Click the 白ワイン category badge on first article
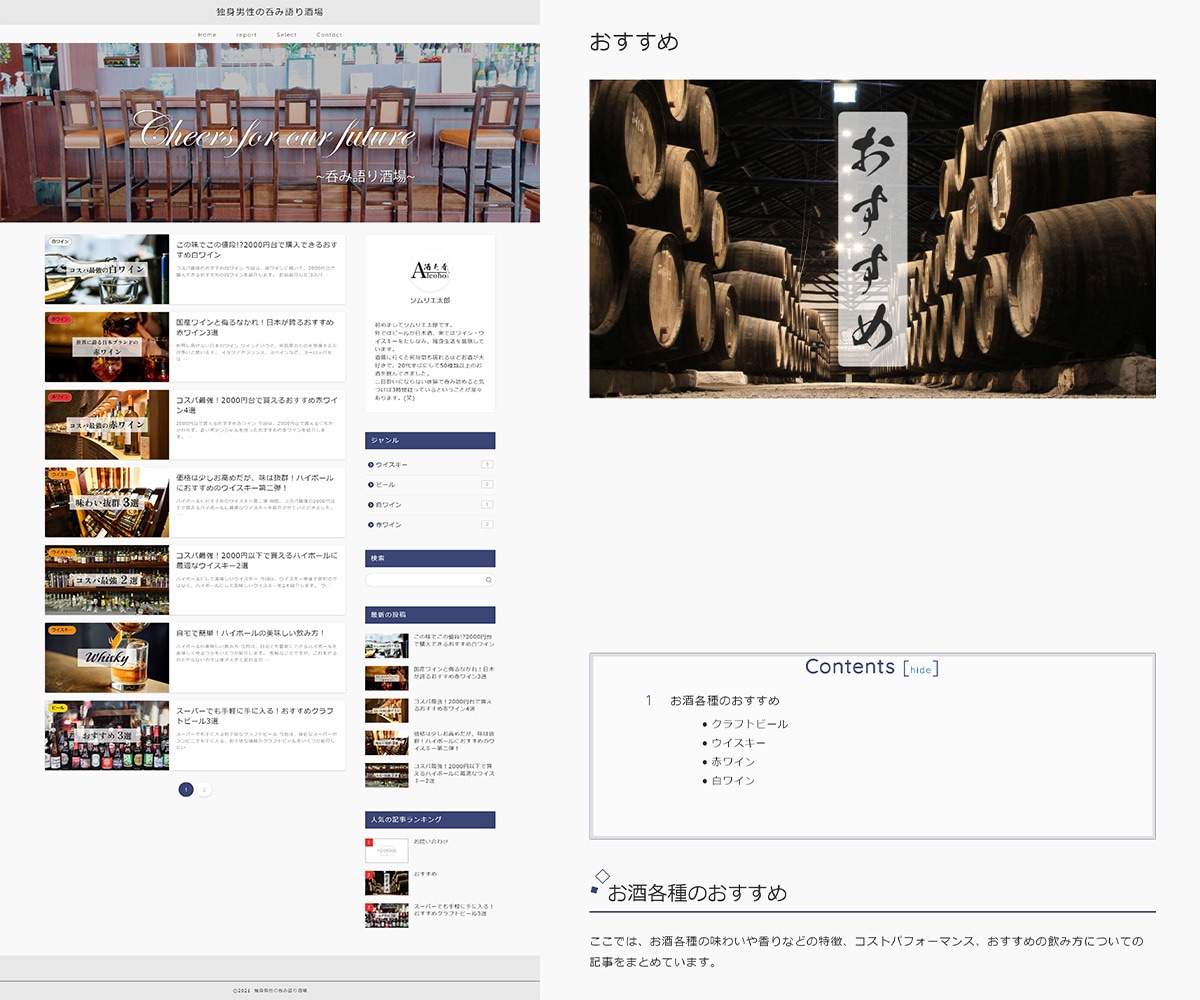Image resolution: width=1200 pixels, height=1000 pixels. [x=59, y=242]
